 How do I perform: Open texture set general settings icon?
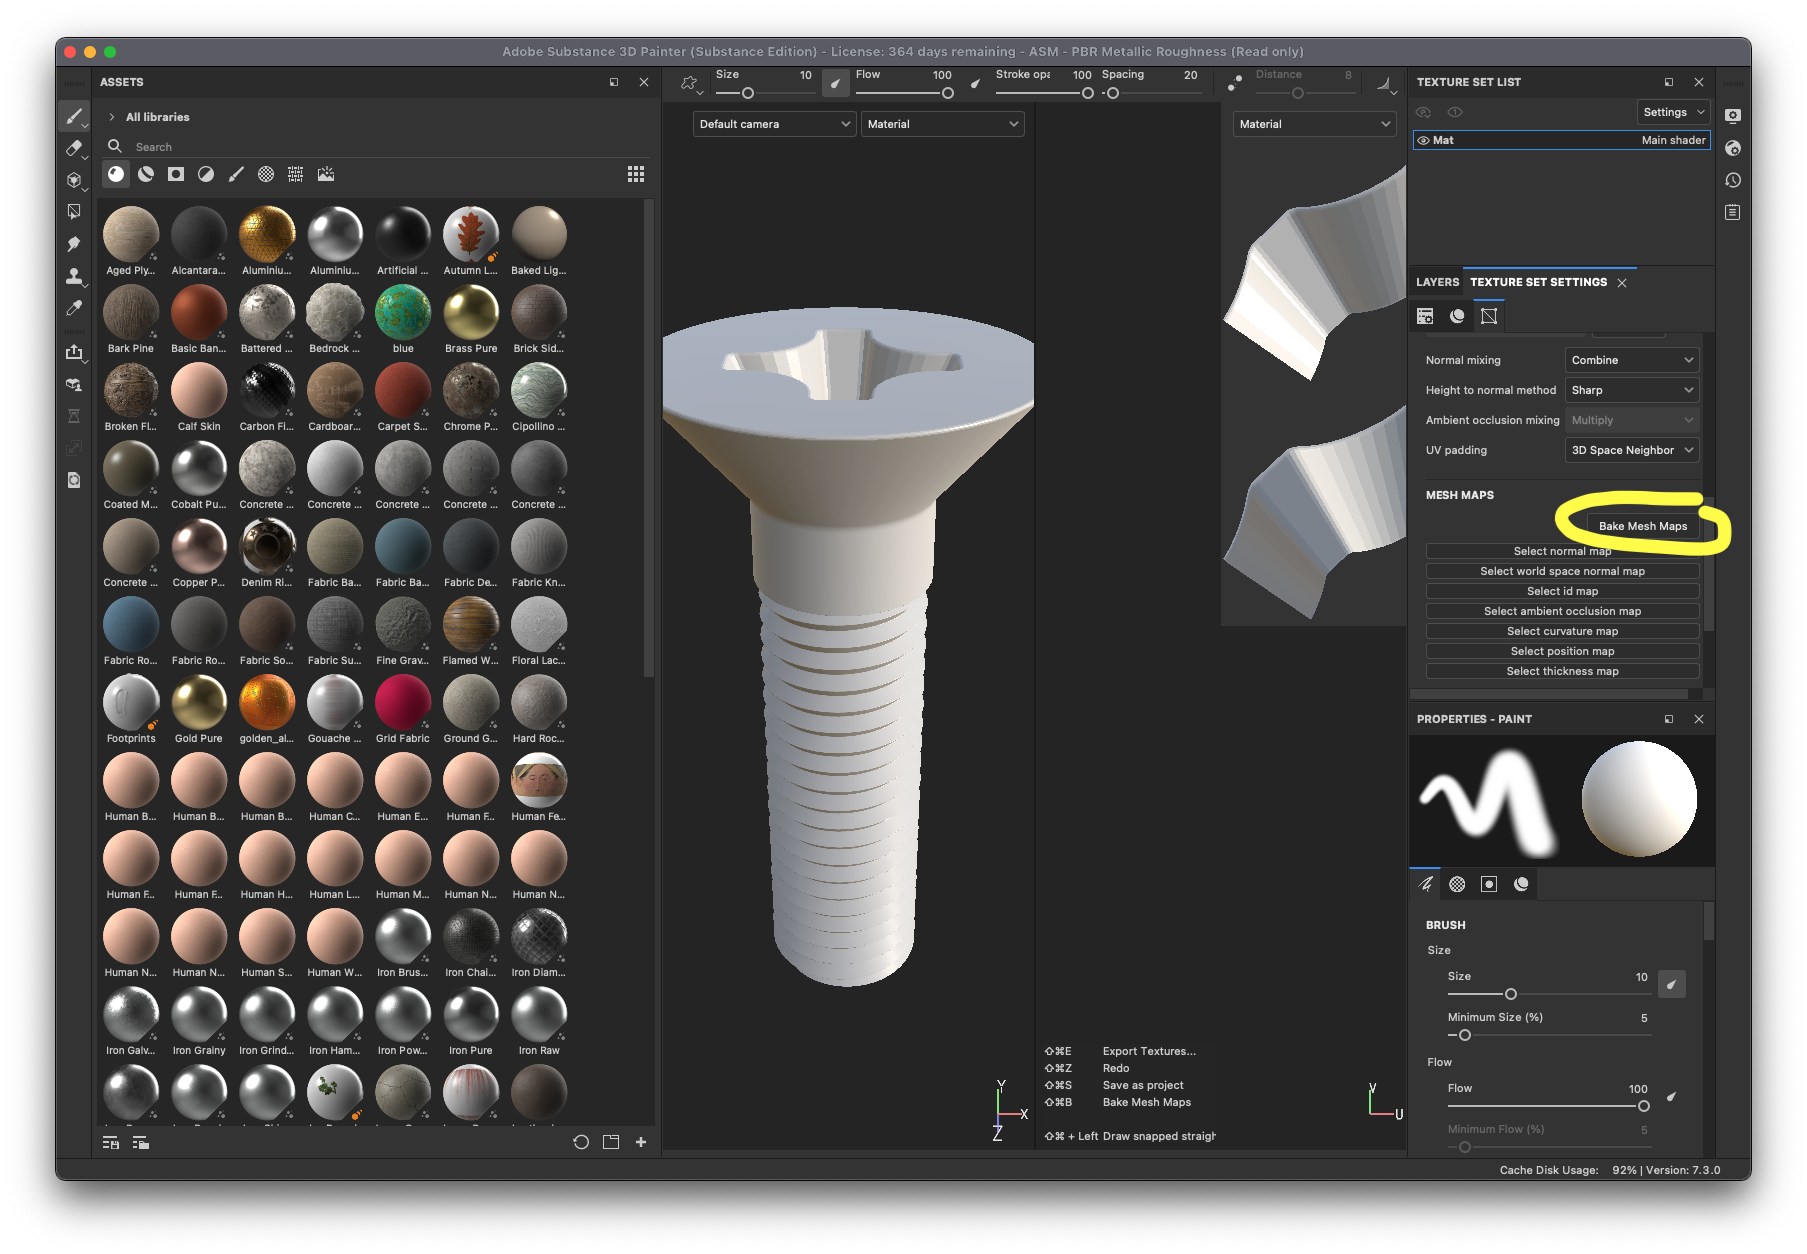[x=1425, y=316]
